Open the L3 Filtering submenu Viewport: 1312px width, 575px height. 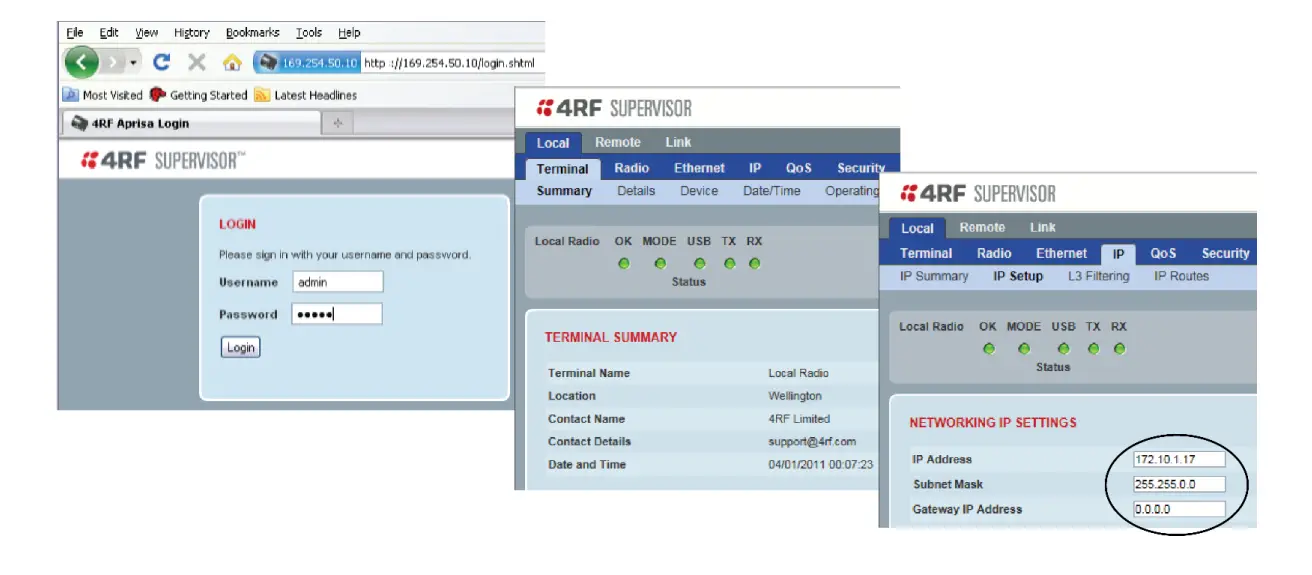click(1099, 276)
